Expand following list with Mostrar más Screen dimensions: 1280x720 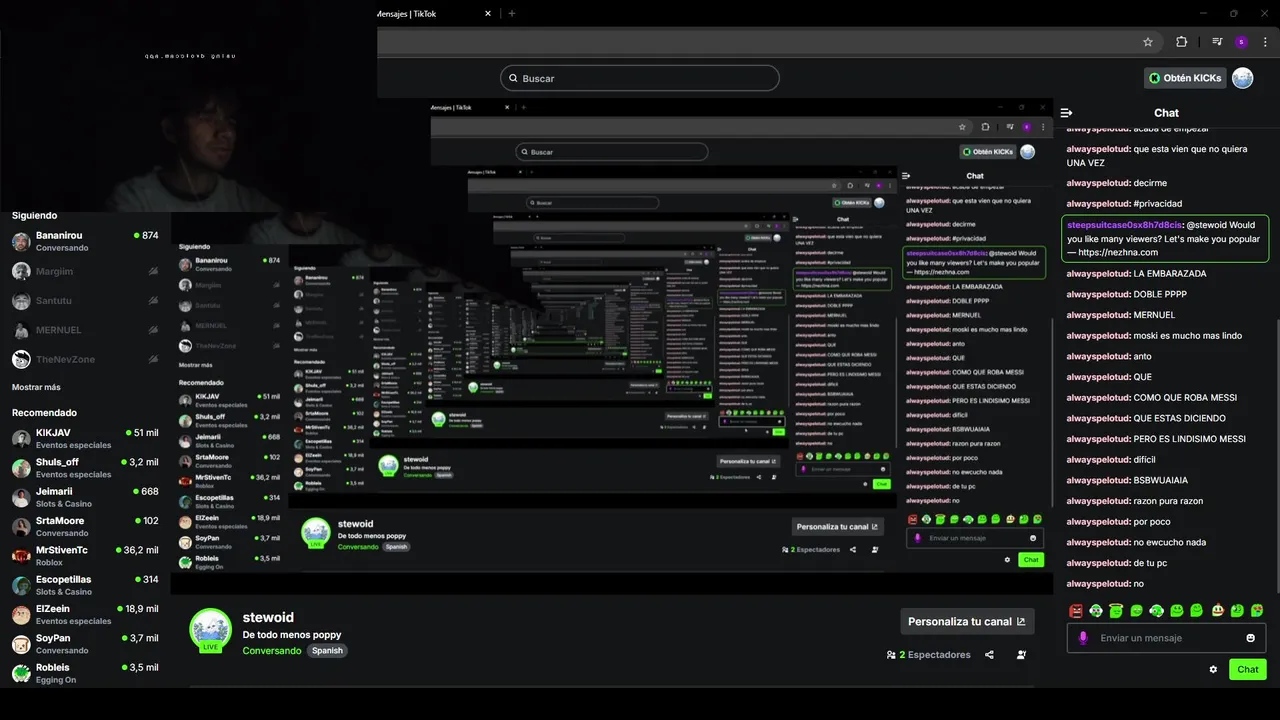click(x=36, y=387)
